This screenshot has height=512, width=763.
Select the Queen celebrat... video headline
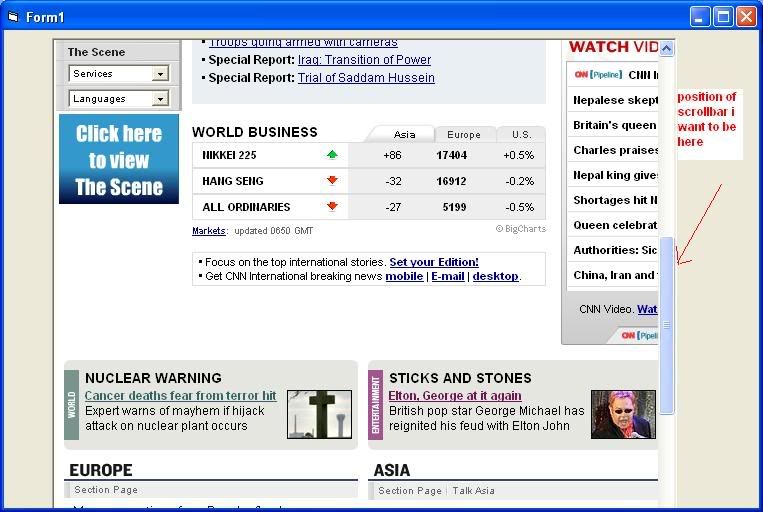[616, 225]
